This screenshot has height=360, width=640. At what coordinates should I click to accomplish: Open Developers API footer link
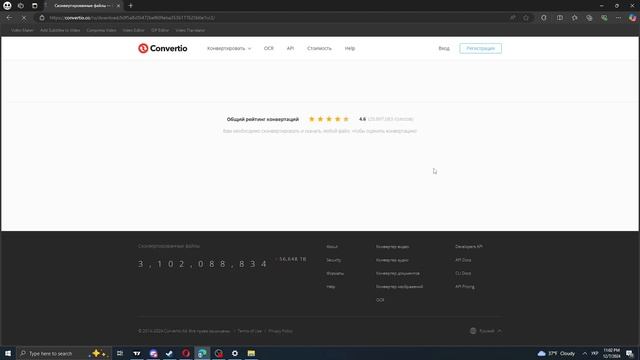point(469,247)
